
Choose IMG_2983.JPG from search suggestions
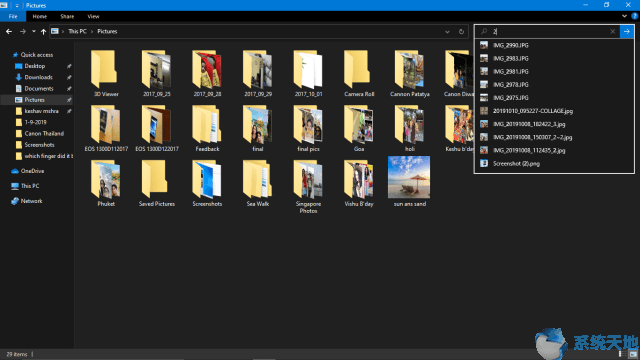(x=554, y=58)
